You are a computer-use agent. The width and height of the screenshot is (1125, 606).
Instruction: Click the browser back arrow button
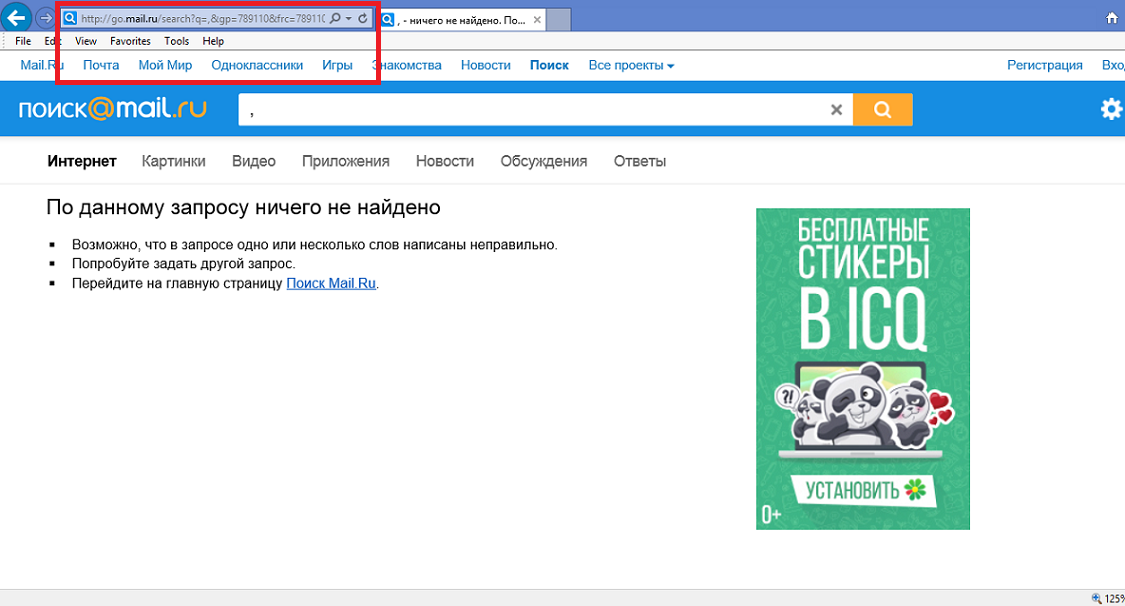(x=16, y=18)
